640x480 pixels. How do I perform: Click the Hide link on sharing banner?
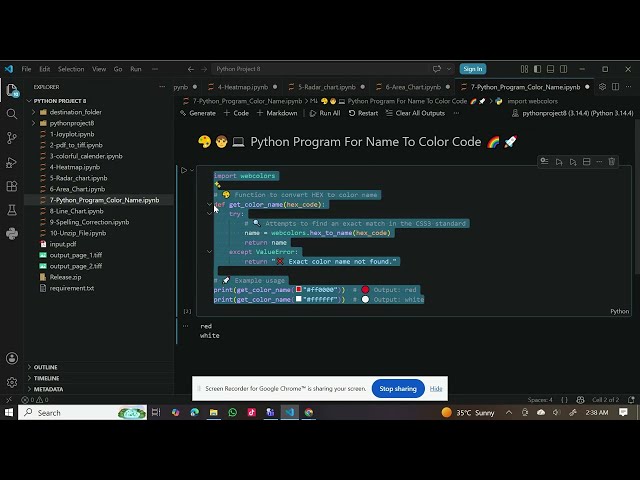(x=436, y=389)
